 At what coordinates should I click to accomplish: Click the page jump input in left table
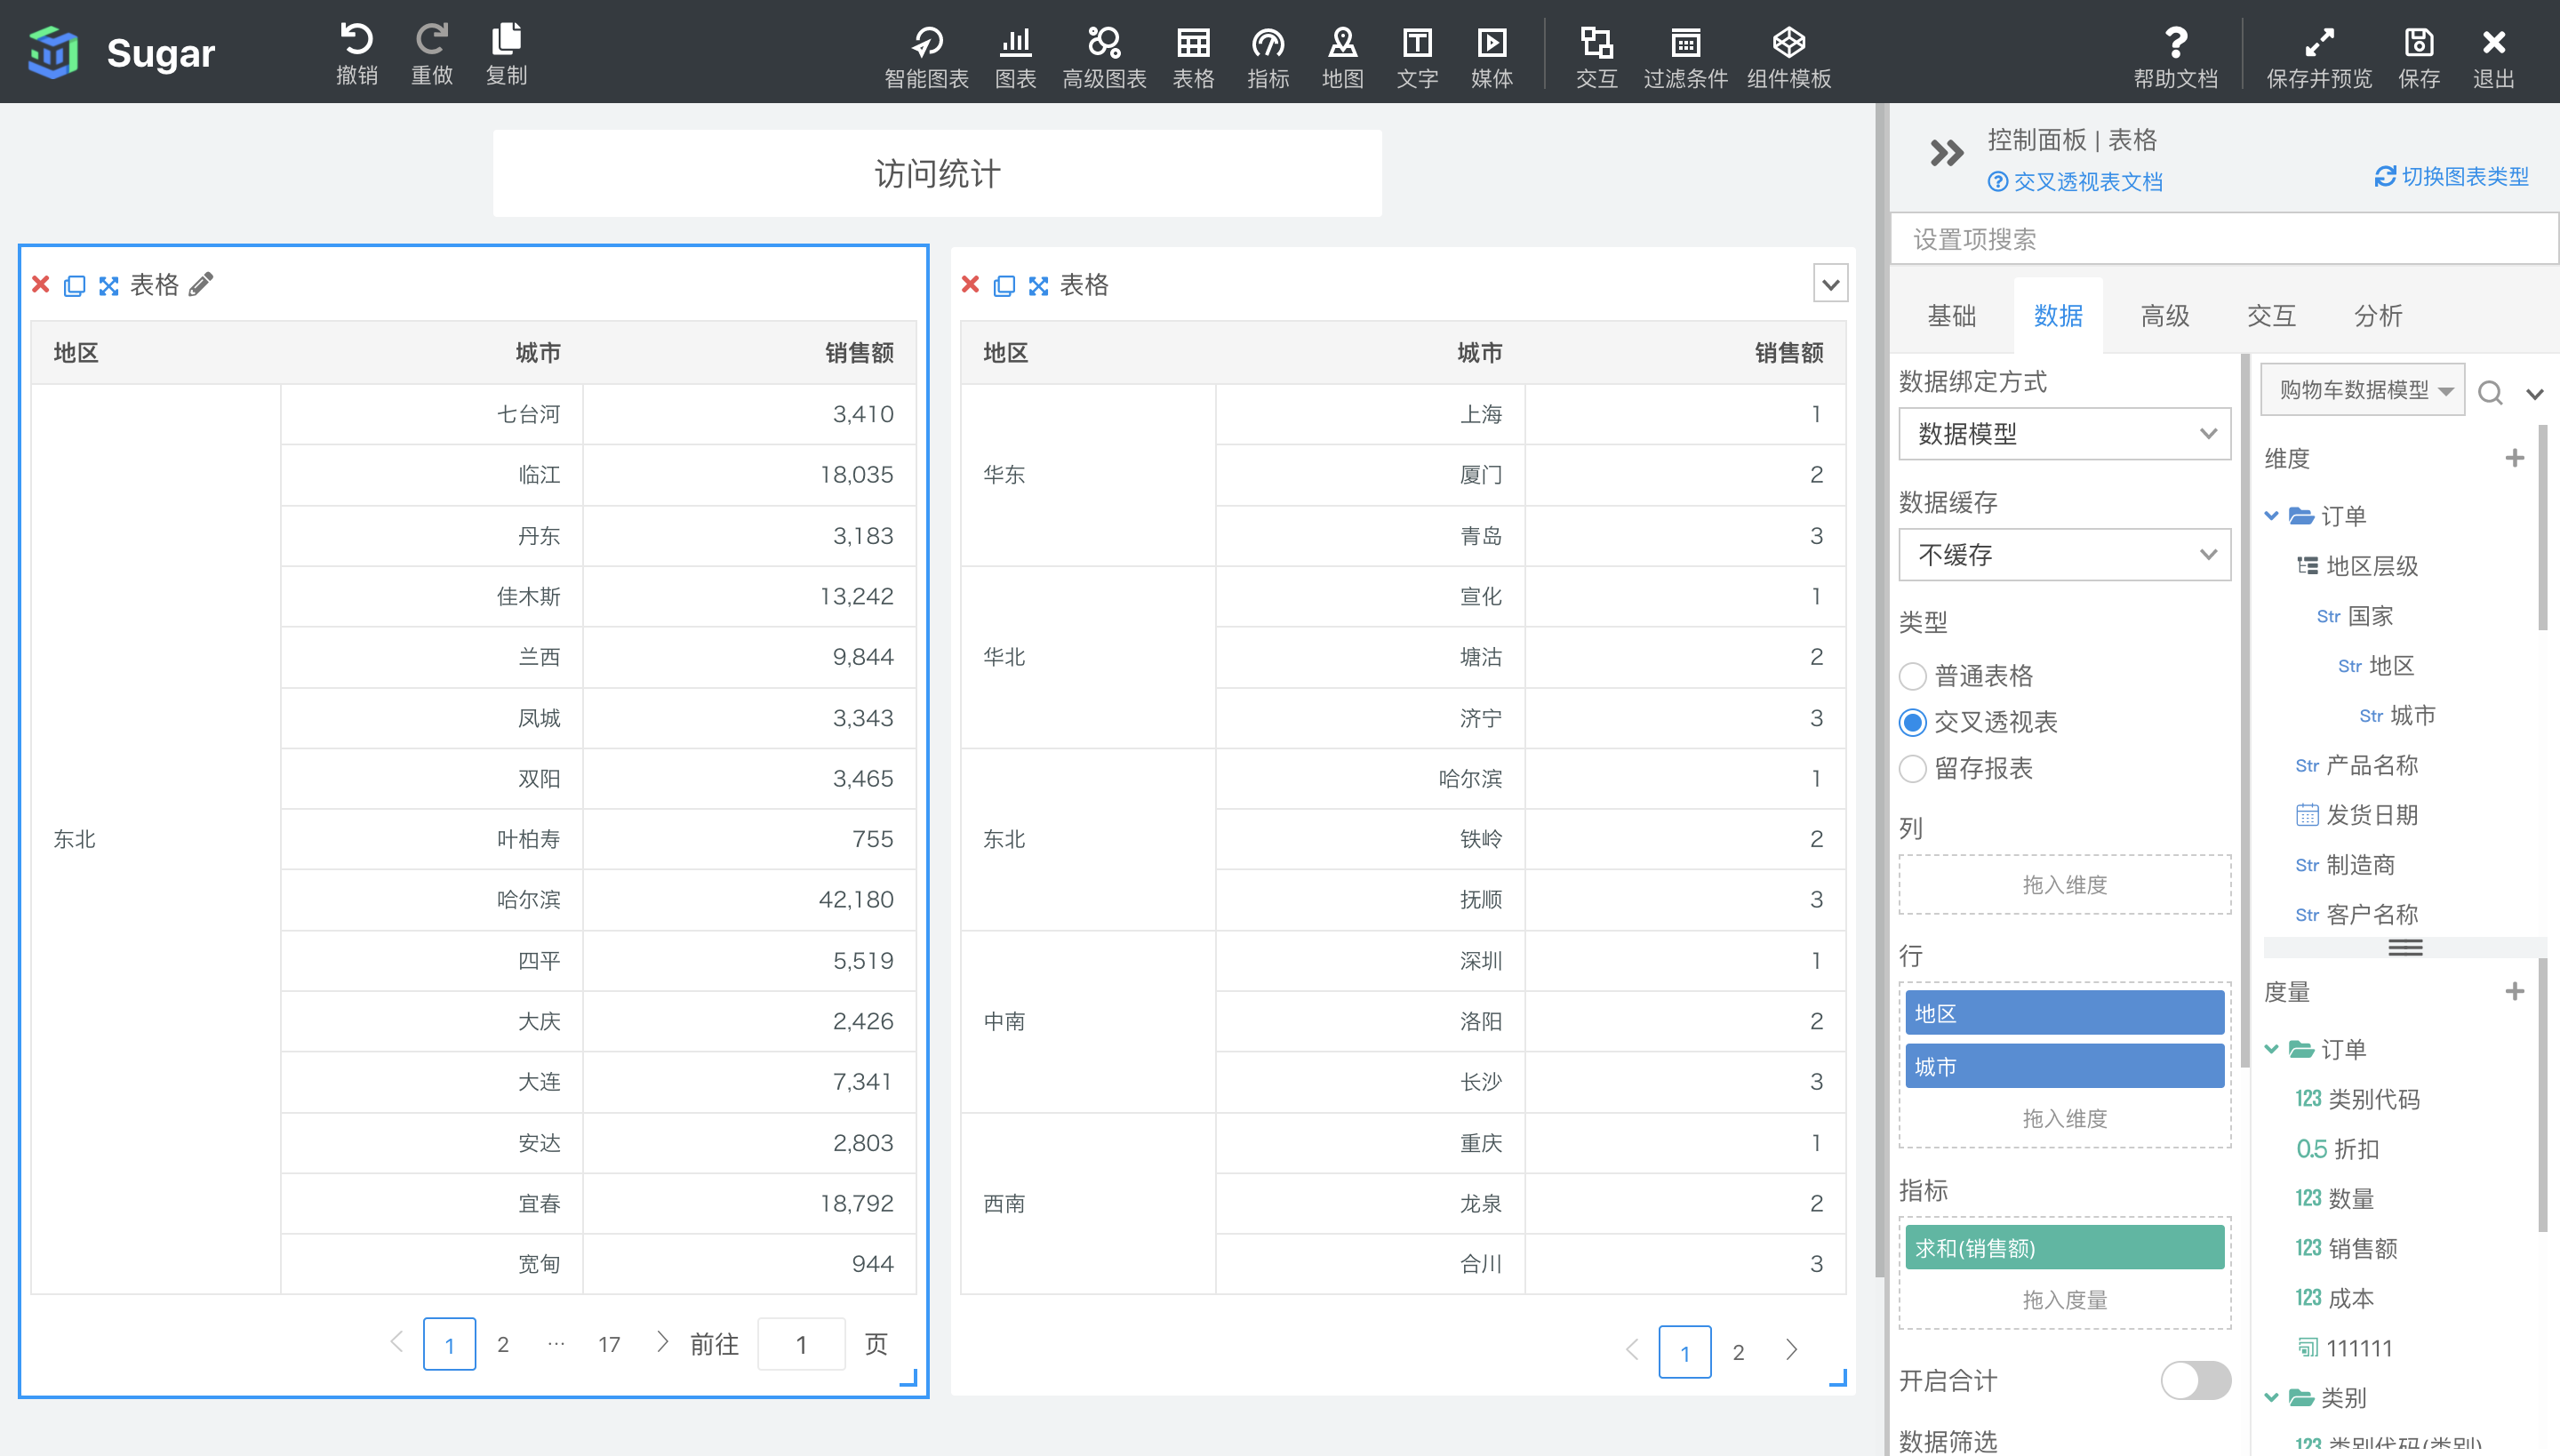click(x=802, y=1345)
